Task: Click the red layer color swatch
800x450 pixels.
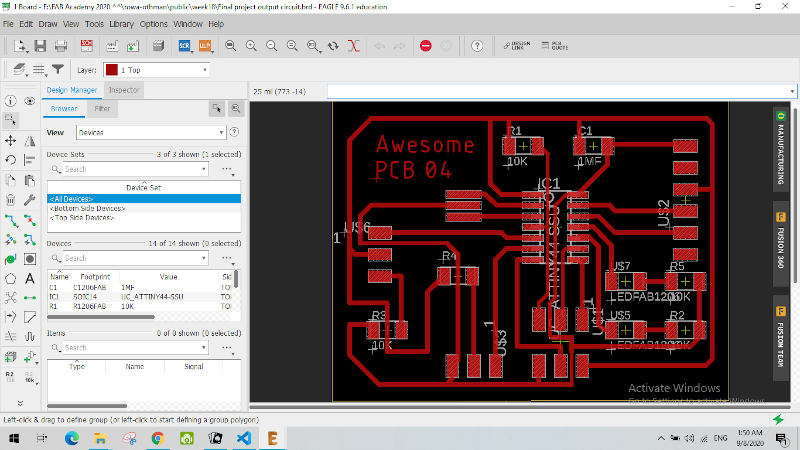Action: pyautogui.click(x=111, y=70)
